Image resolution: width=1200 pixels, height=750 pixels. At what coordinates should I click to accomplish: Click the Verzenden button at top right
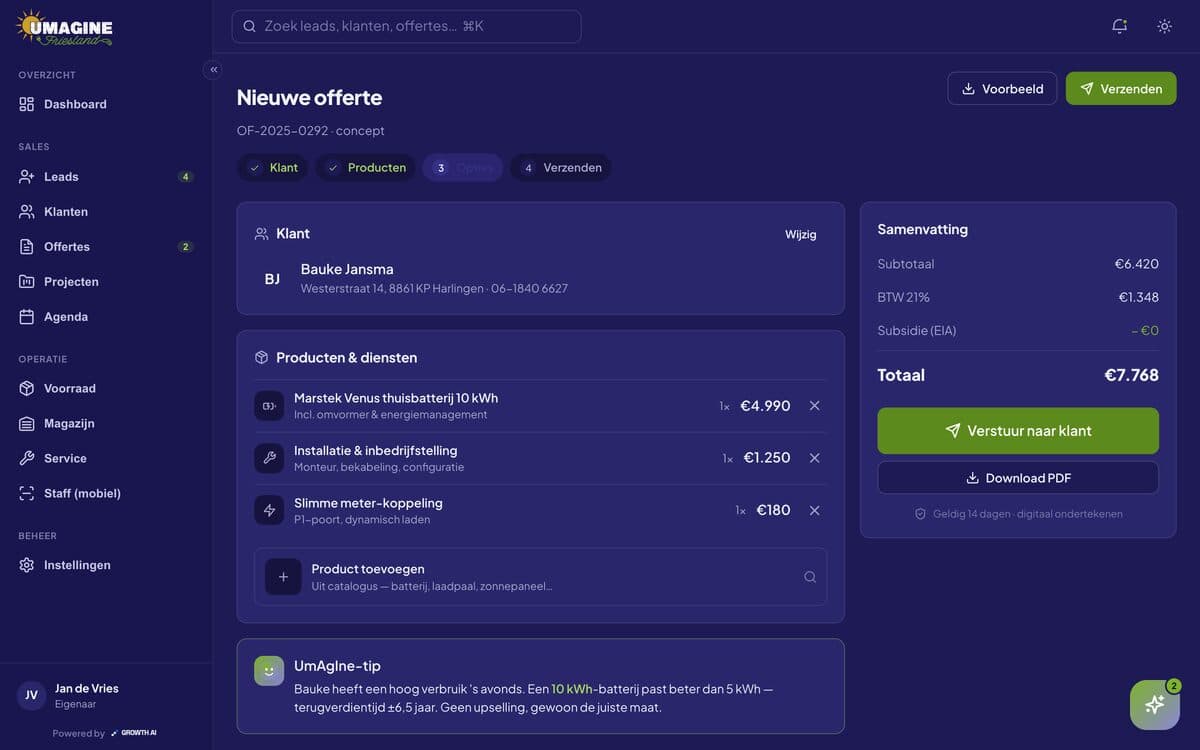(1121, 88)
